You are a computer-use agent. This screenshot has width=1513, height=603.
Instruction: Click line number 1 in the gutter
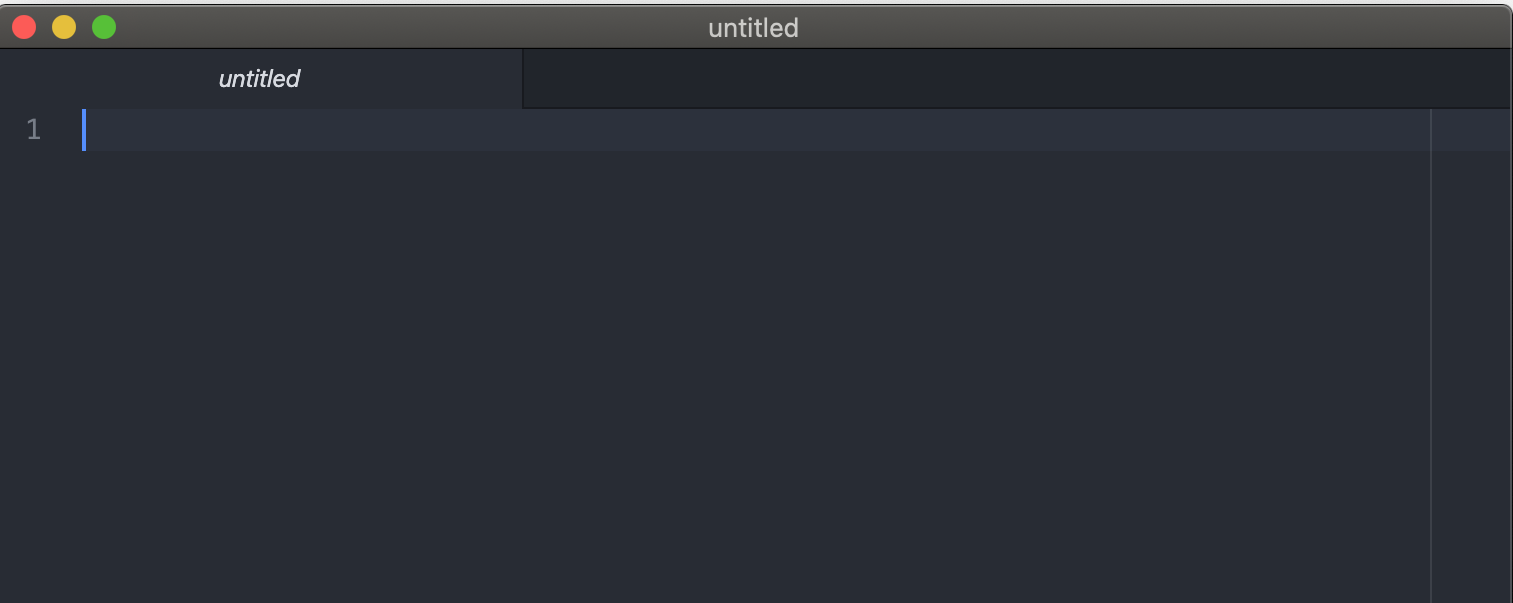(x=34, y=130)
